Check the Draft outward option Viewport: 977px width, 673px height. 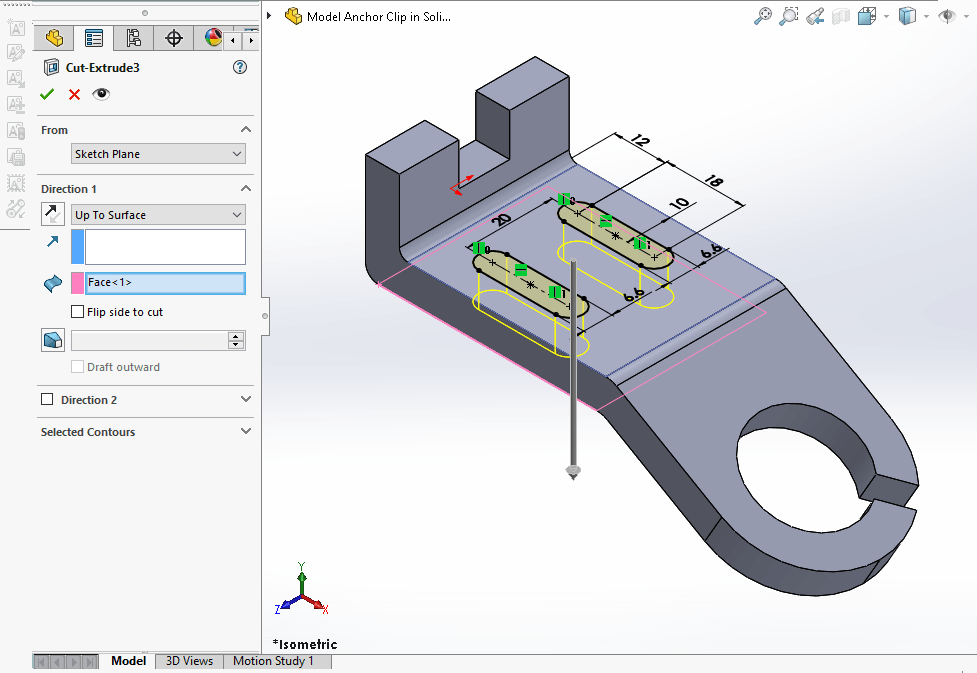click(77, 366)
